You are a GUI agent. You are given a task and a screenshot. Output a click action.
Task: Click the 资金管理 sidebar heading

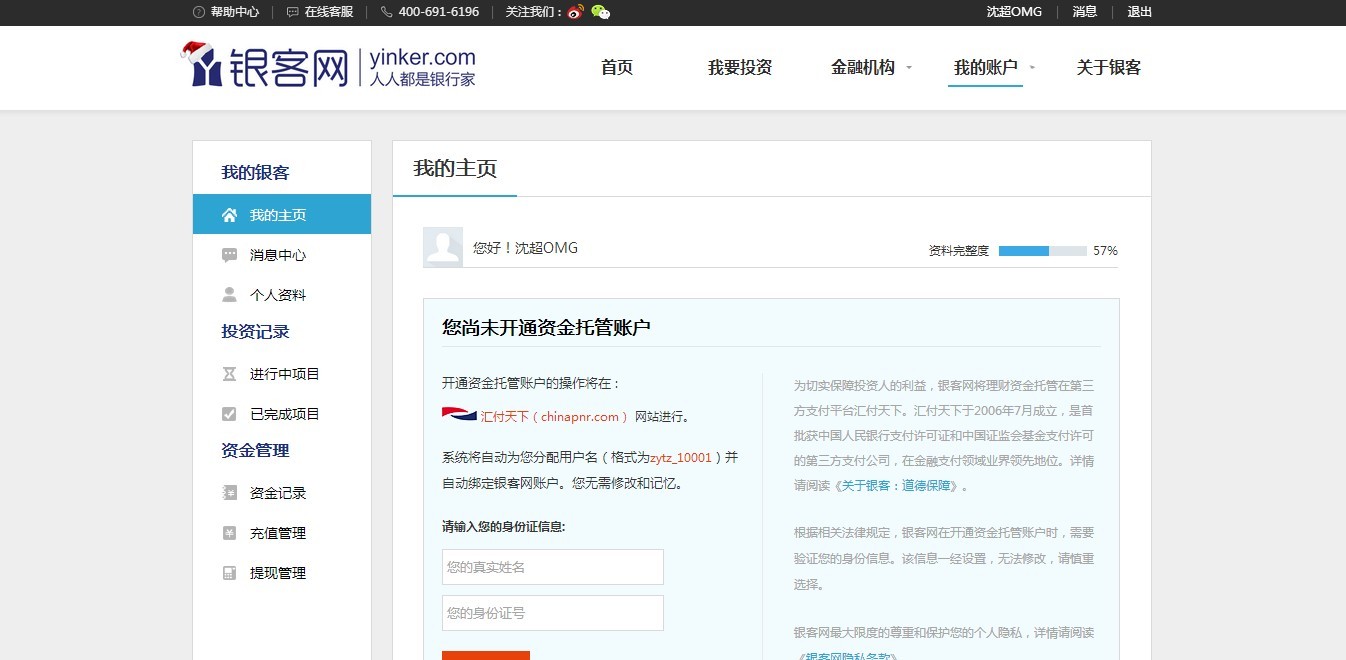pyautogui.click(x=255, y=451)
